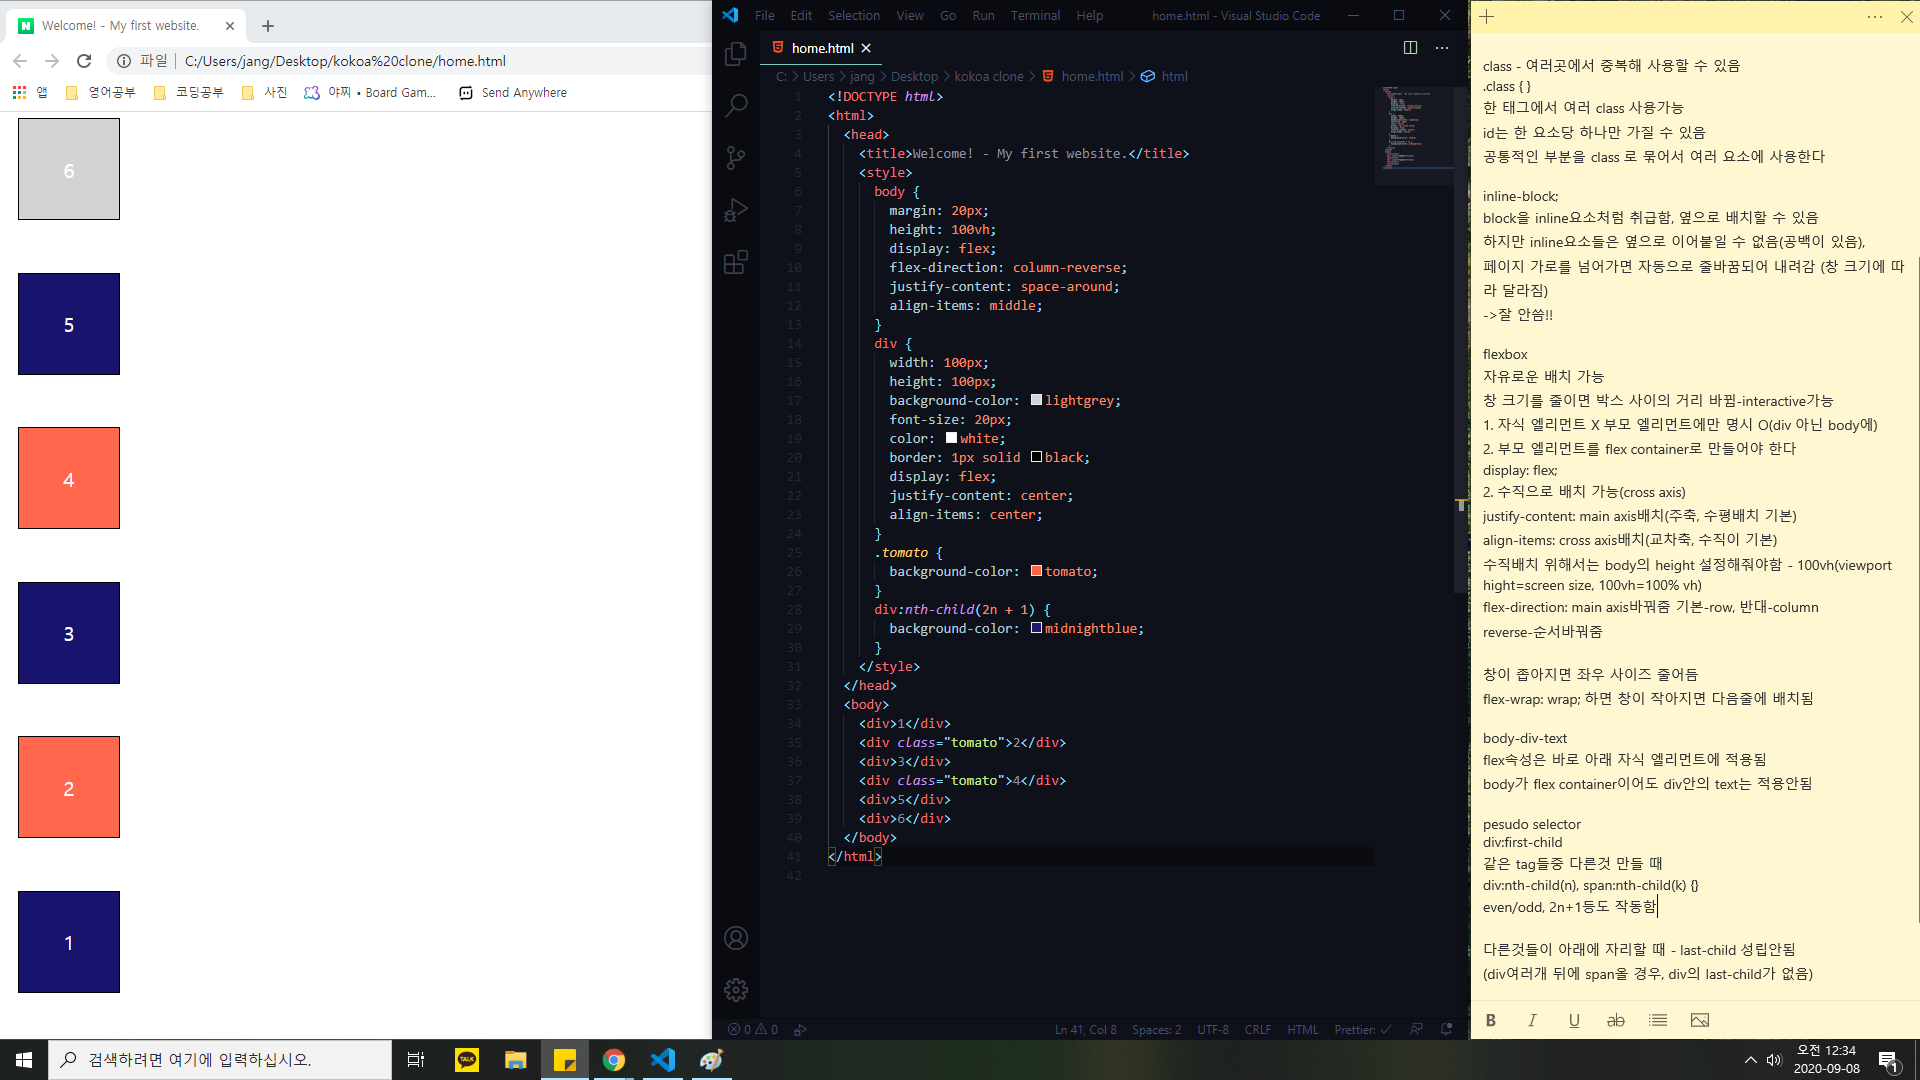Viewport: 1920px width, 1080px height.
Task: Show hidden system tray icons chevron
Action: (x=1750, y=1060)
